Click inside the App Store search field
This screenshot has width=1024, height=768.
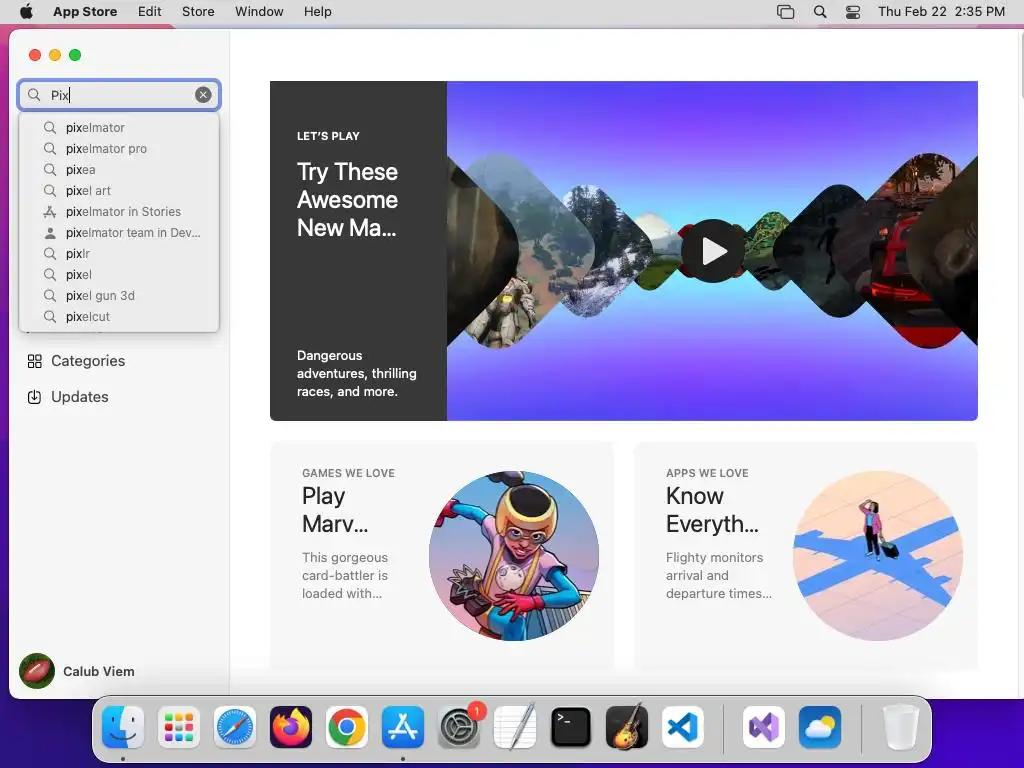119,95
